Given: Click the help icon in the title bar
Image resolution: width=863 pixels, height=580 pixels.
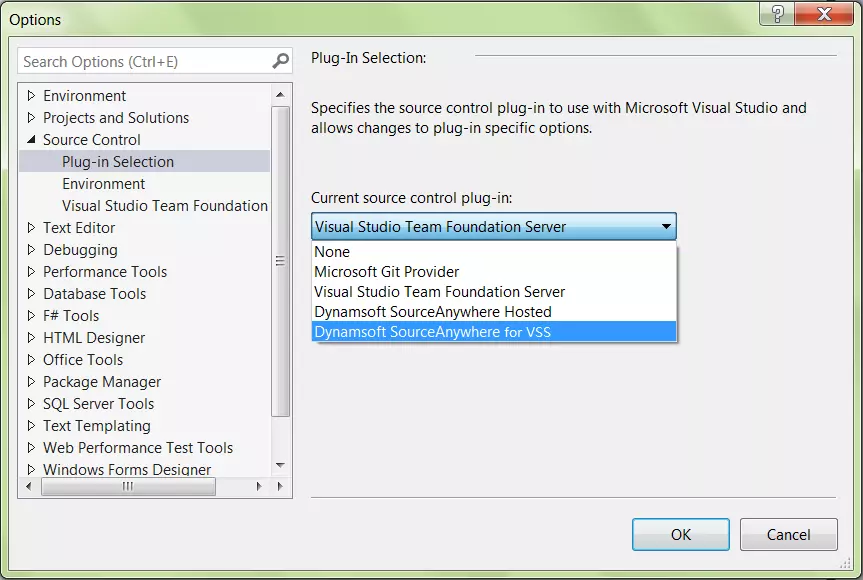Looking at the screenshot, I should click(778, 15).
